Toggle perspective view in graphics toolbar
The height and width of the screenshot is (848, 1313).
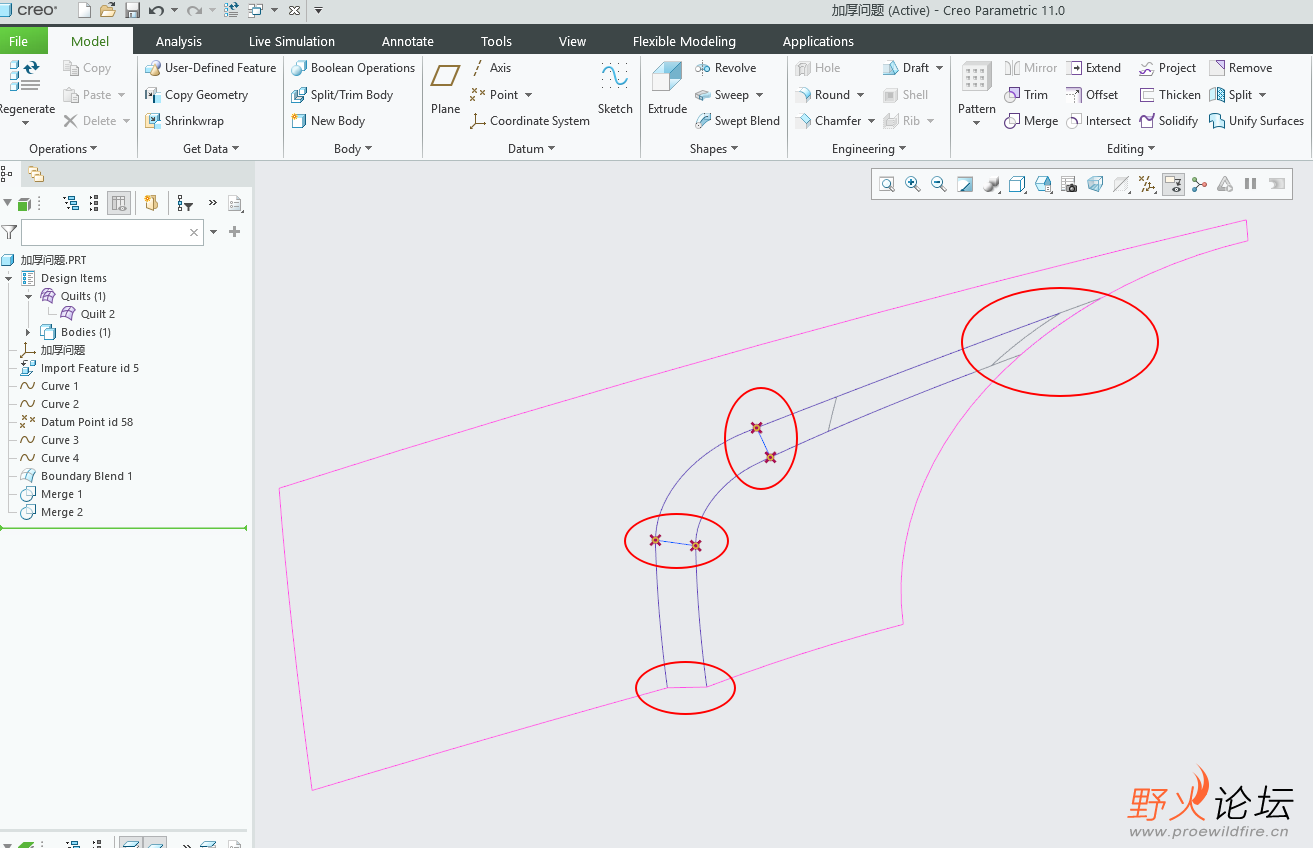pos(1095,184)
